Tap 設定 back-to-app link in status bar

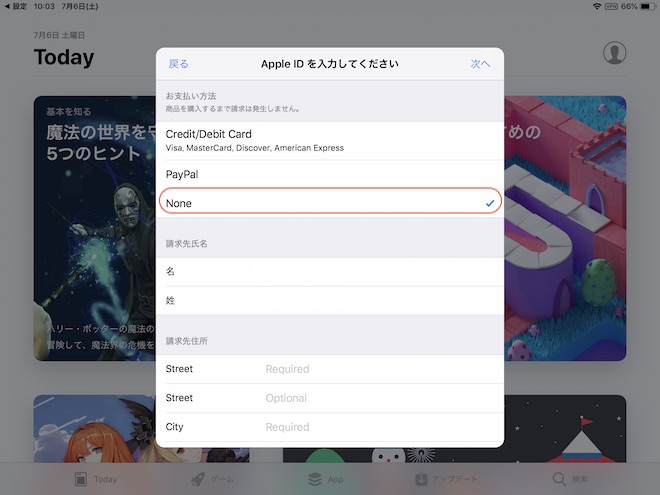16,6
